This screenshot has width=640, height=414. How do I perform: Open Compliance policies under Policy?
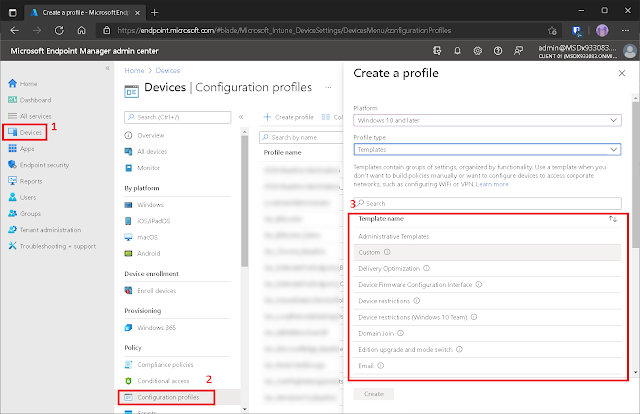[159, 365]
